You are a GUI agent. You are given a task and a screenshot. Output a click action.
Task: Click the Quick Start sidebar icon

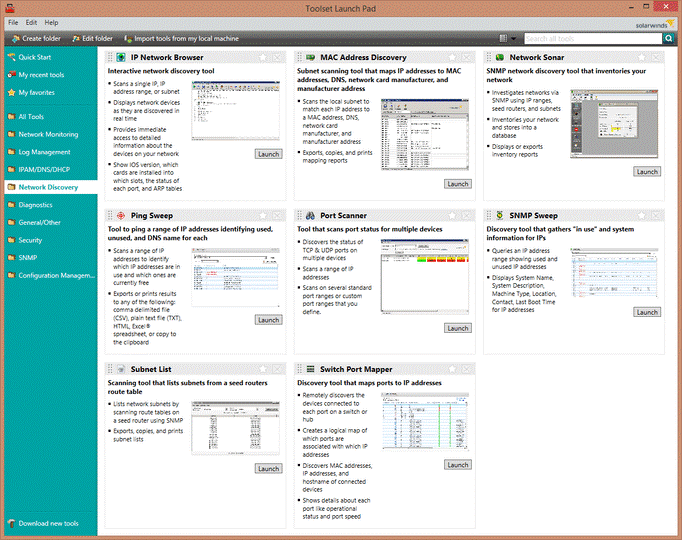[x=11, y=57]
